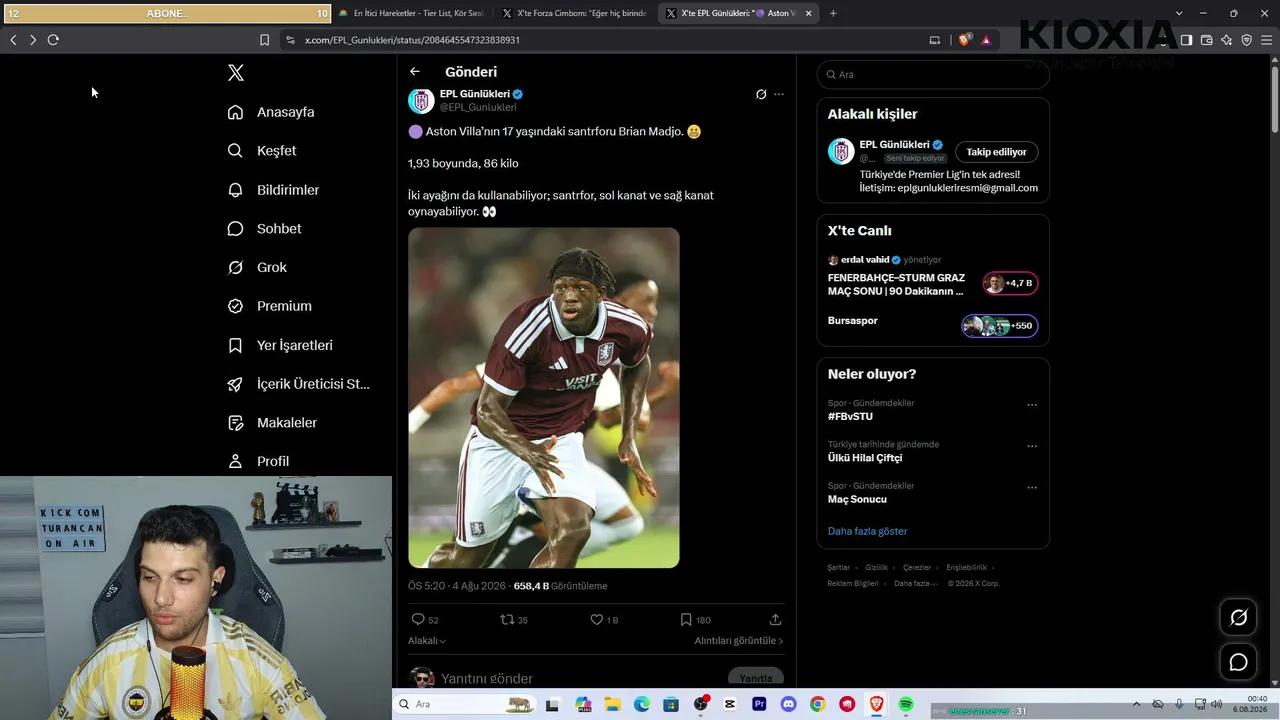The image size is (1280, 720).
Task: Open Spotify from the taskbar
Action: point(906,704)
